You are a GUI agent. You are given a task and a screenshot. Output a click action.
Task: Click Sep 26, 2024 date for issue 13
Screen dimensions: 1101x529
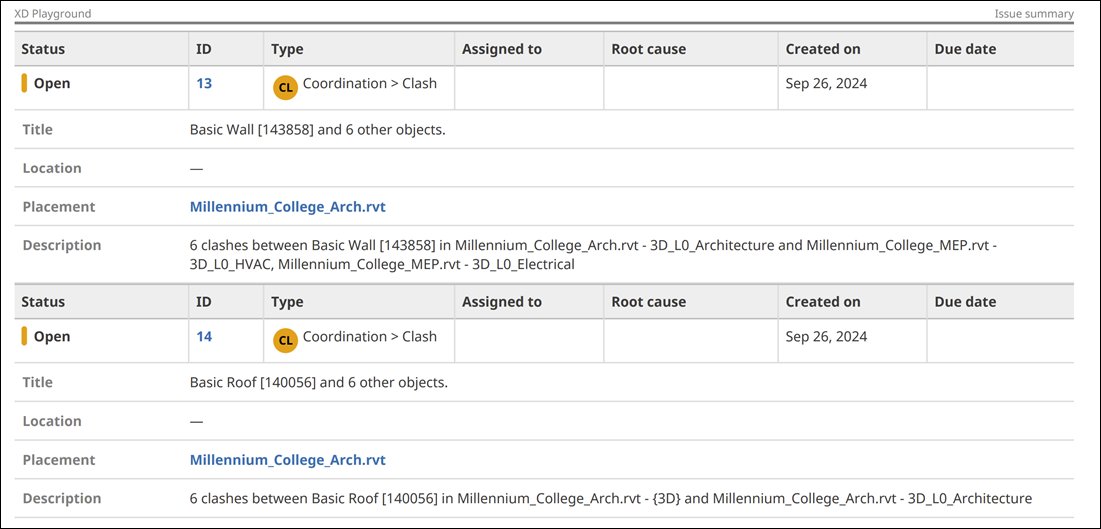[x=826, y=84]
